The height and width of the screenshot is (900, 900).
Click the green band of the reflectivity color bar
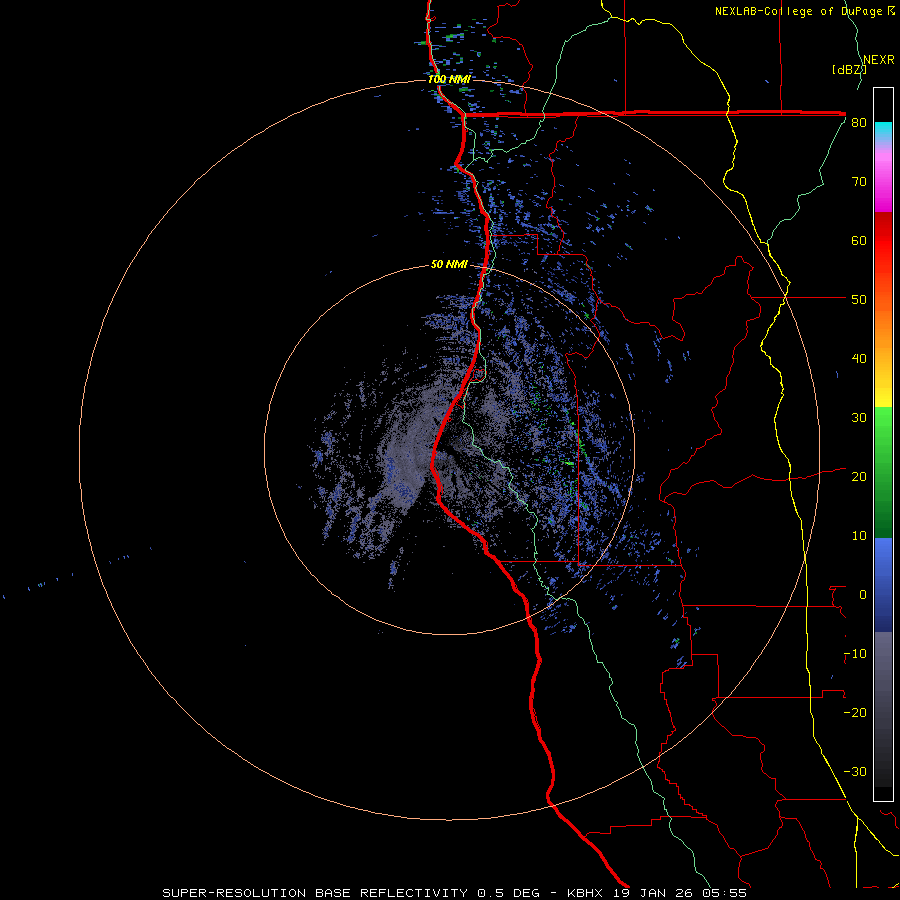point(883,472)
